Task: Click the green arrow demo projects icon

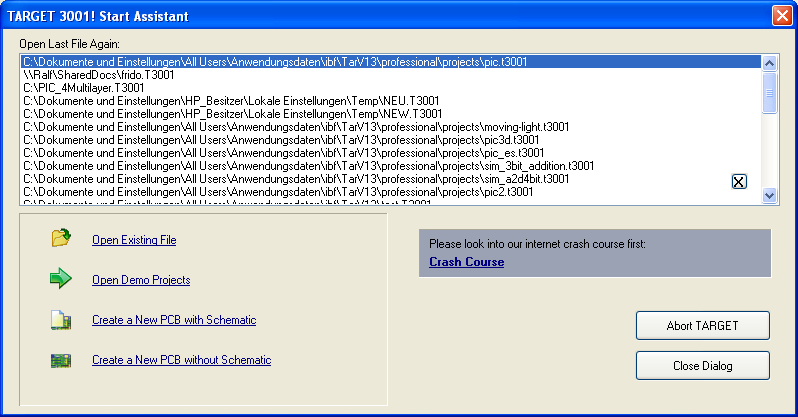Action: pos(61,279)
